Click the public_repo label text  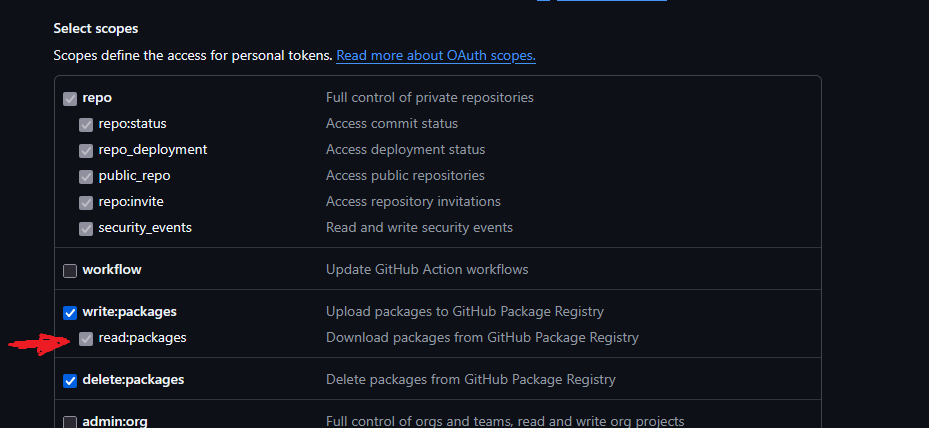[134, 176]
